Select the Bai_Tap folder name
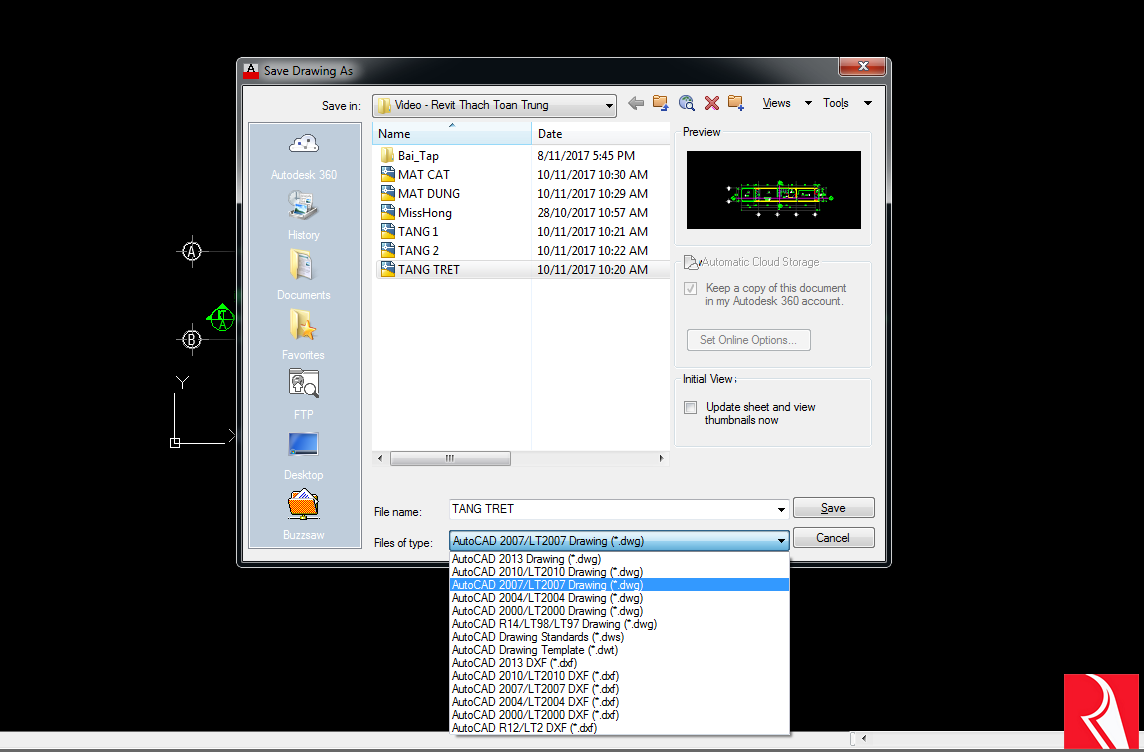The width and height of the screenshot is (1144, 752). tap(418, 156)
